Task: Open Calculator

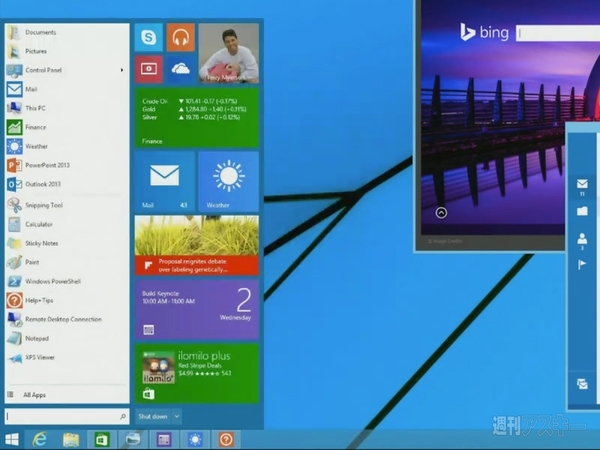Action: click(67, 224)
